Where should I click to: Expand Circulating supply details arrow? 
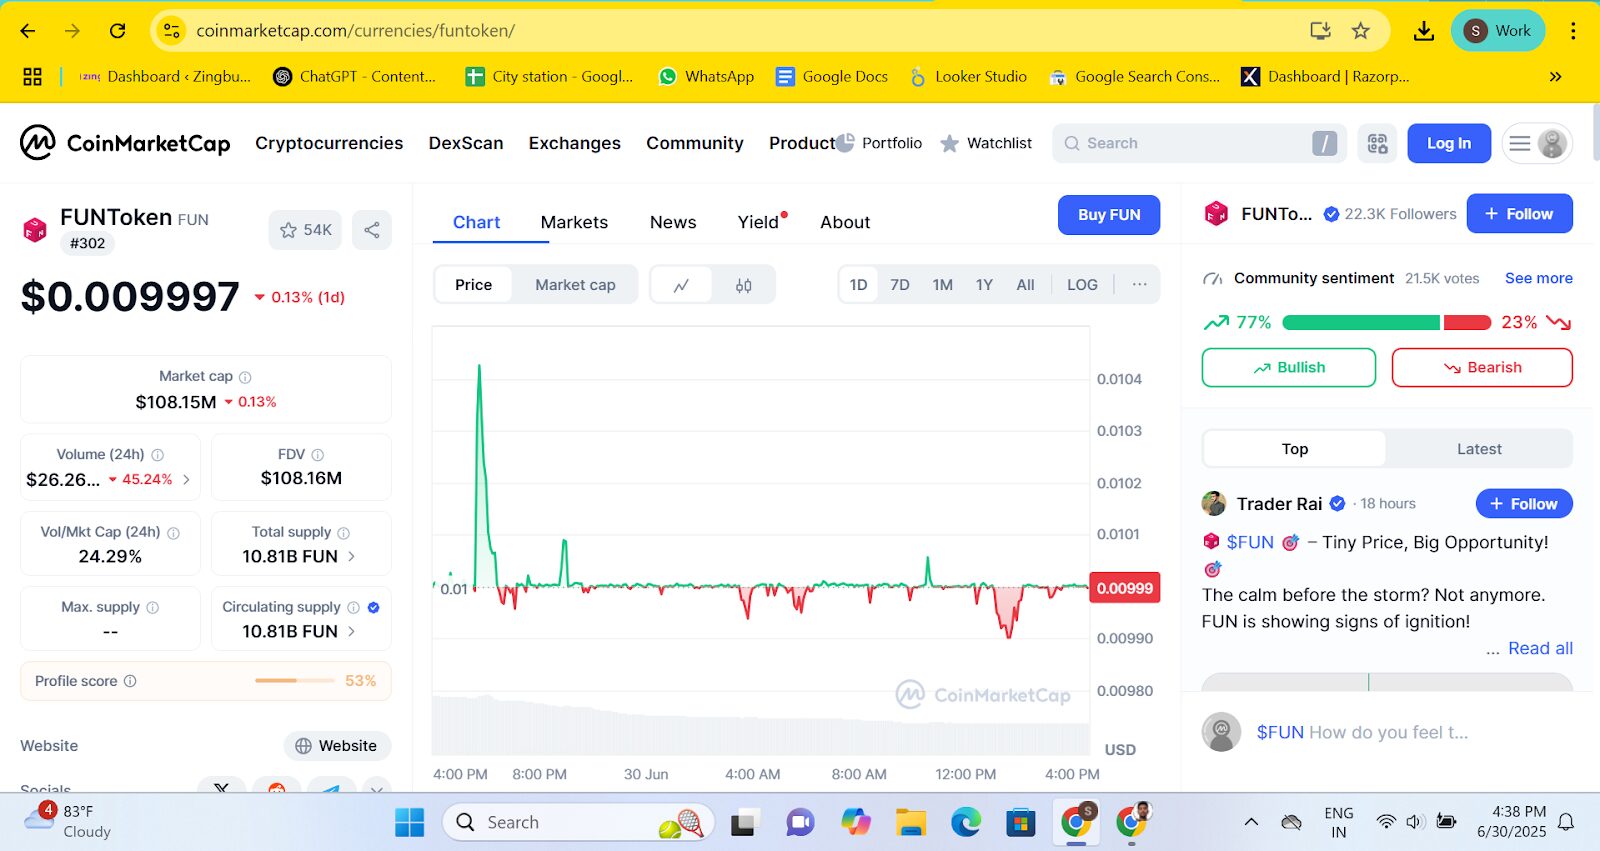351,631
